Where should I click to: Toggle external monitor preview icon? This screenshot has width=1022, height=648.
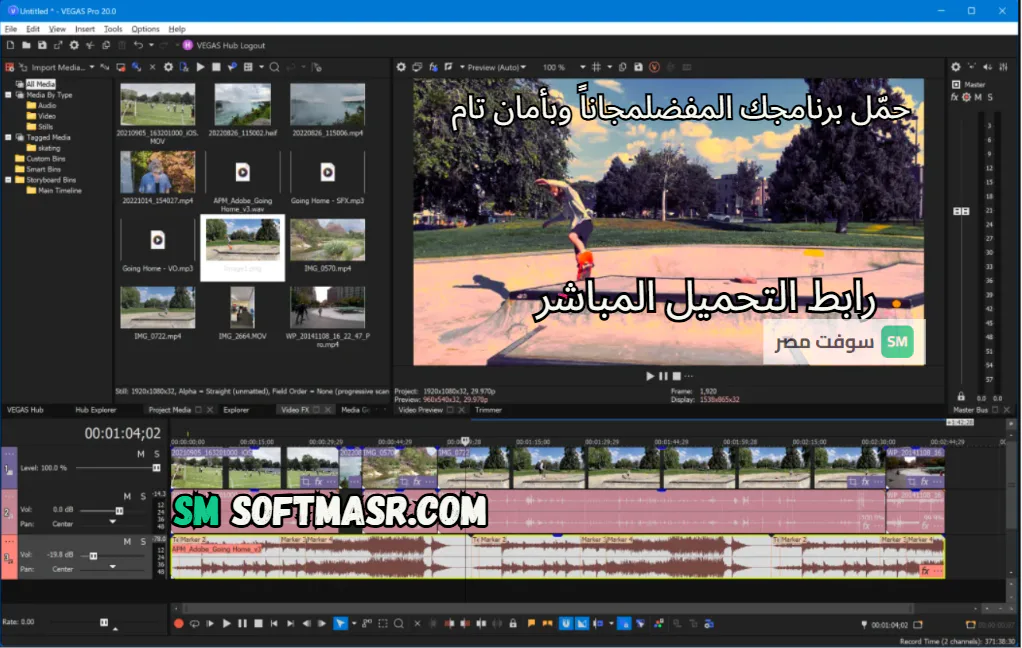(x=417, y=67)
